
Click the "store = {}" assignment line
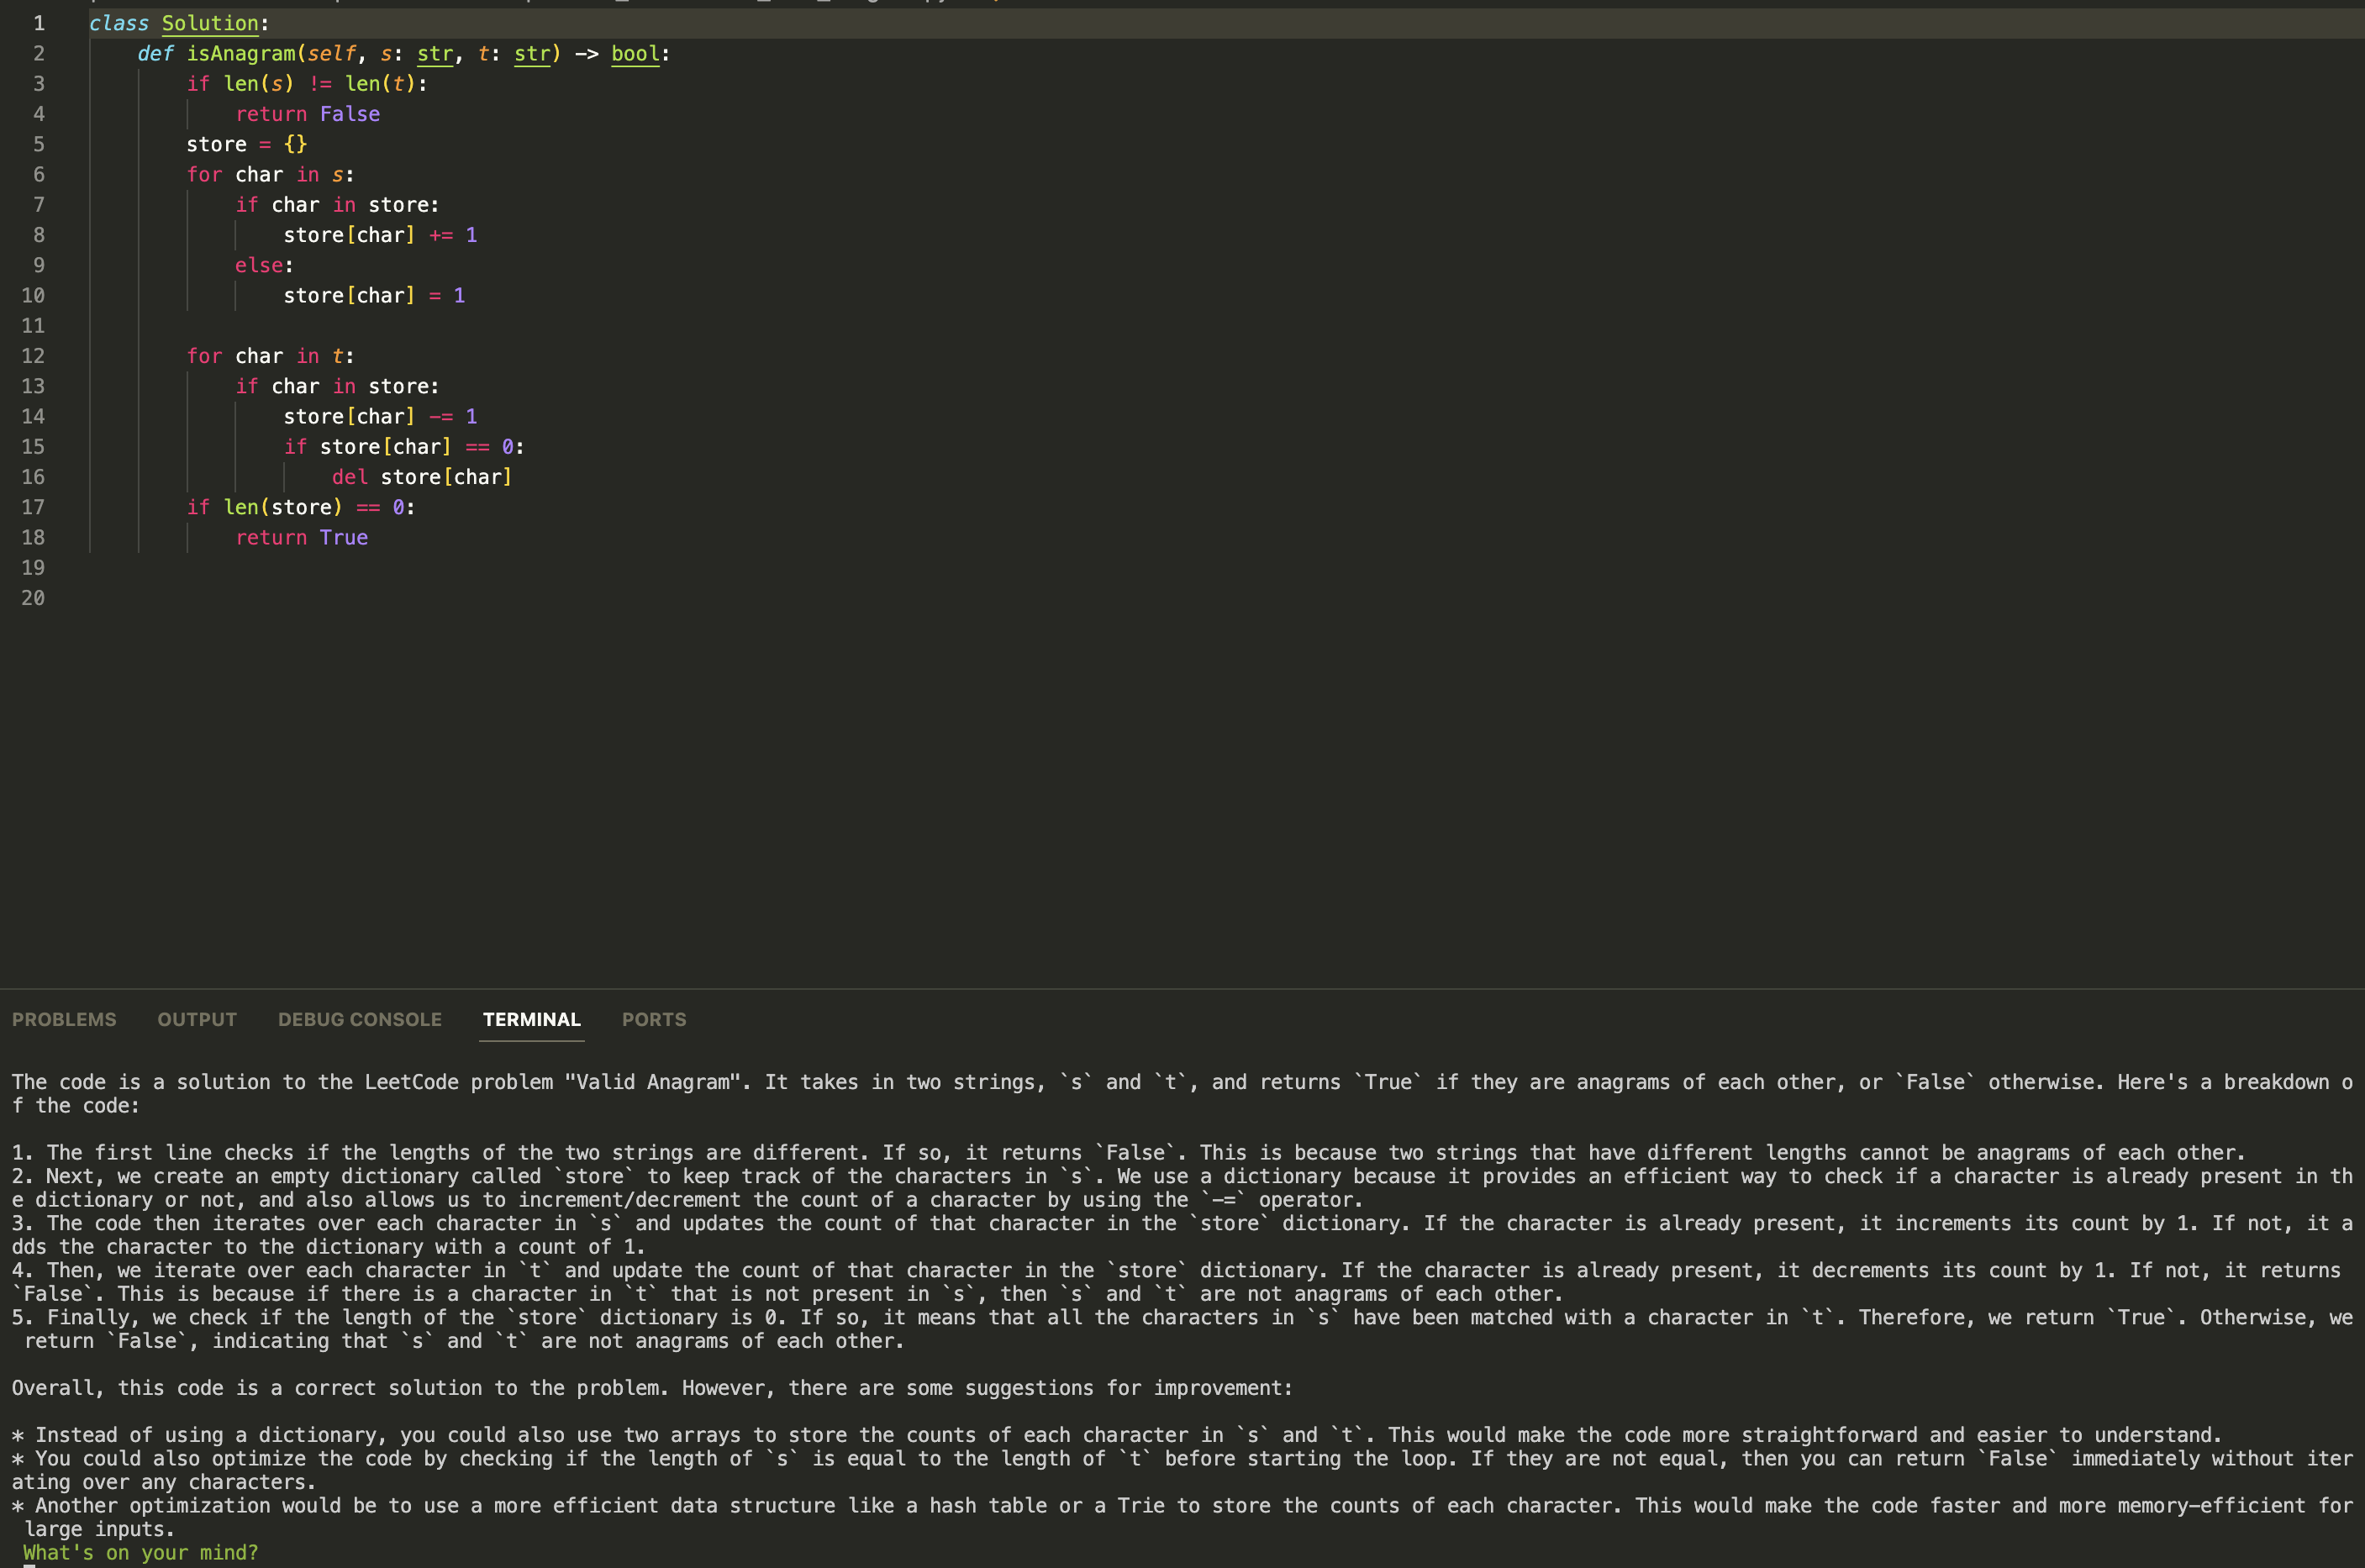pyautogui.click(x=246, y=144)
